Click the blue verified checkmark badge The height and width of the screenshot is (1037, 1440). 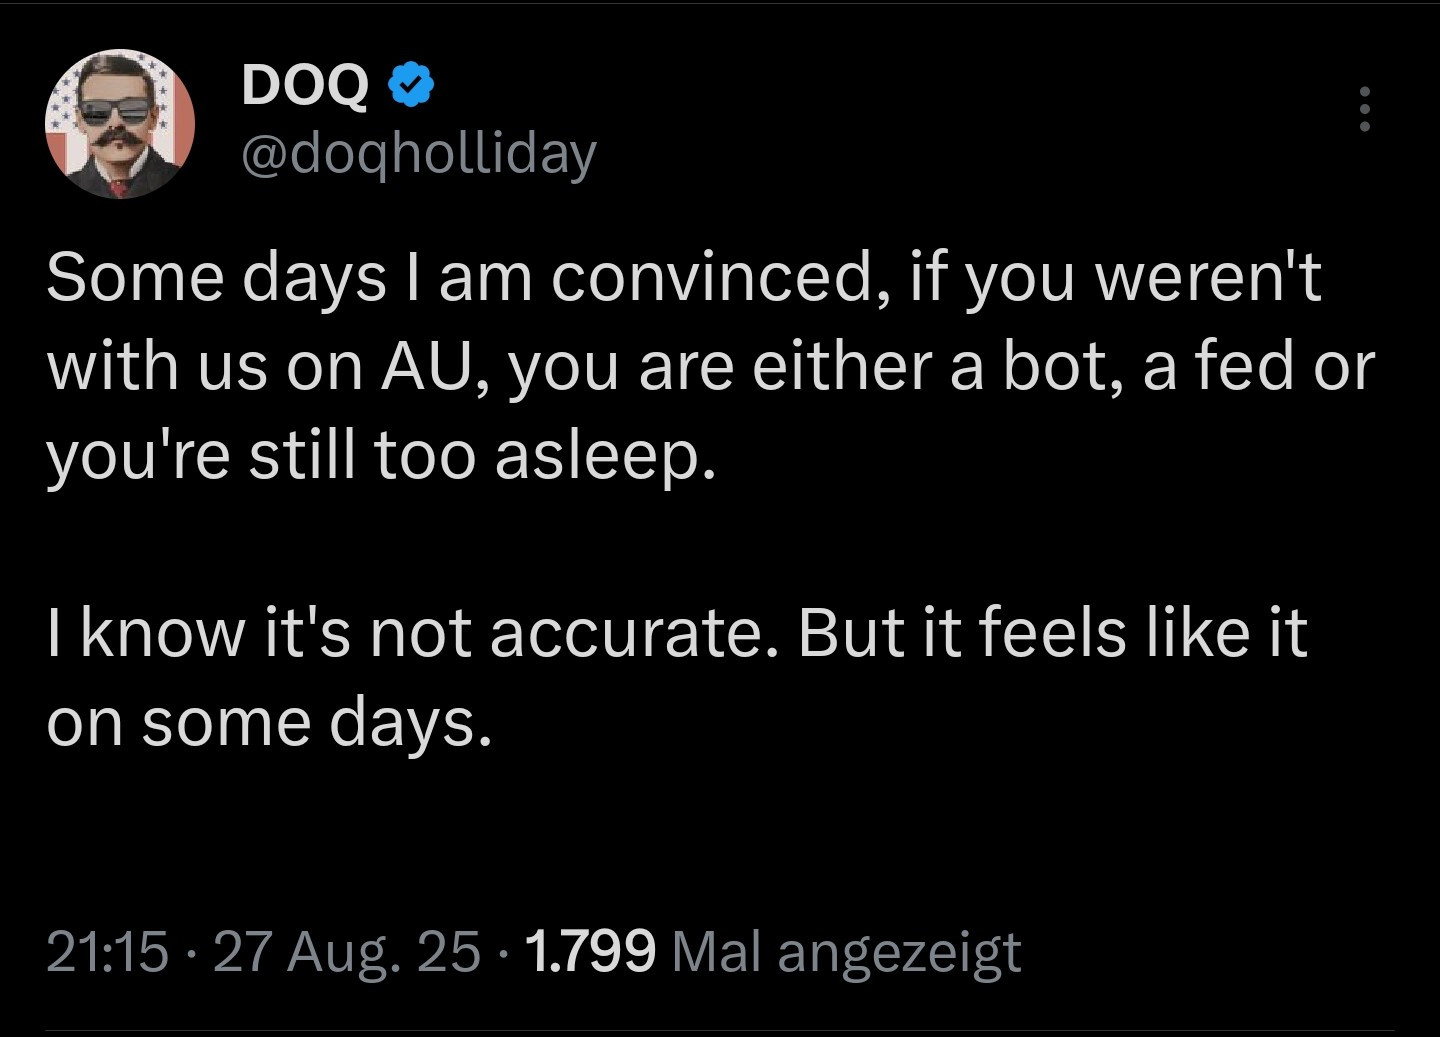[408, 85]
